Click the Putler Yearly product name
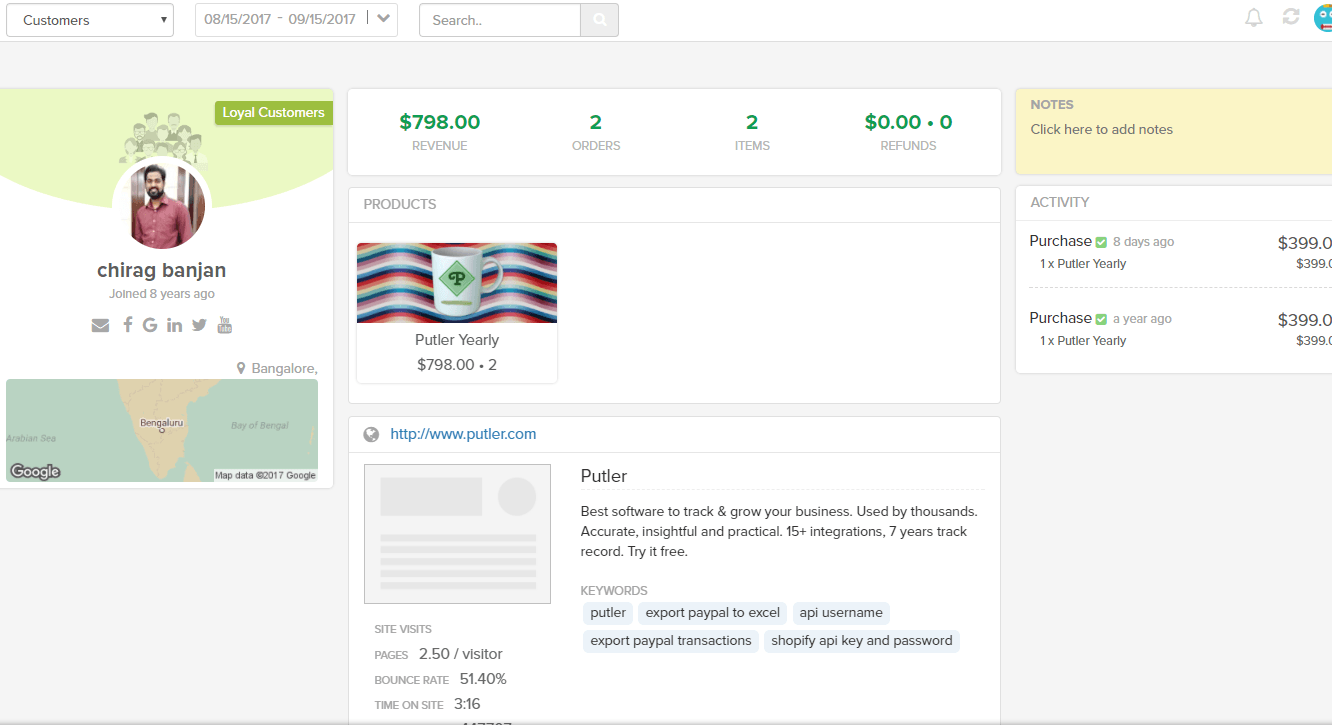Image resolution: width=1332 pixels, height=726 pixels. [x=457, y=340]
